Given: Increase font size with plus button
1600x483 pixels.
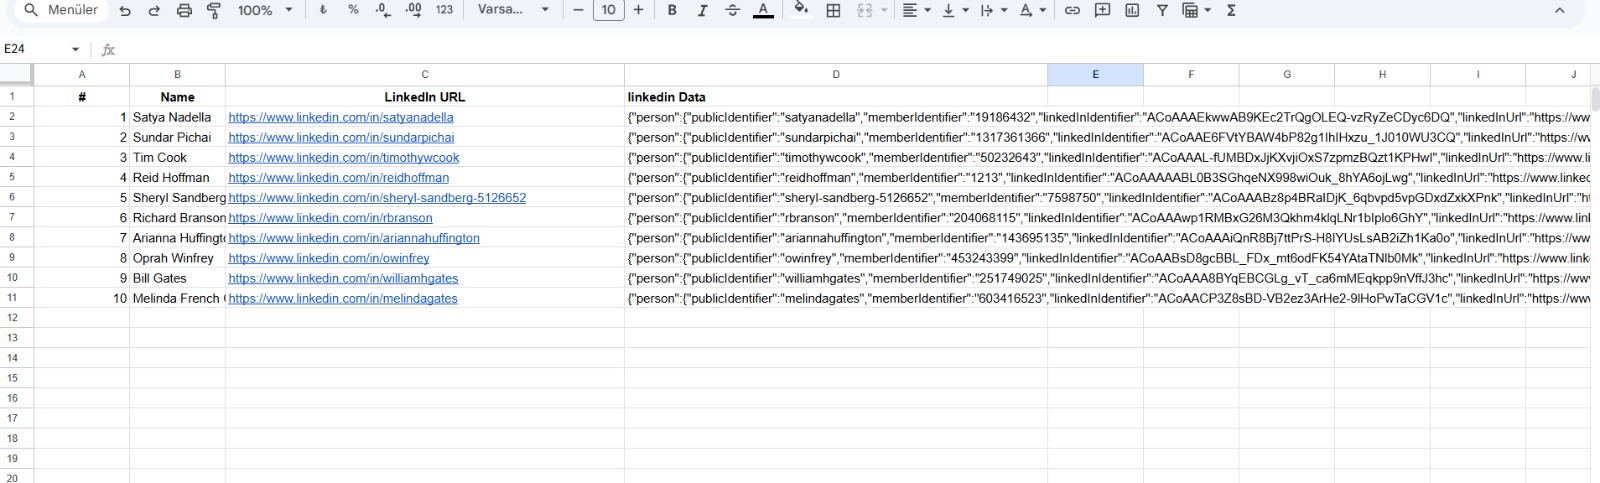Looking at the screenshot, I should tap(638, 10).
